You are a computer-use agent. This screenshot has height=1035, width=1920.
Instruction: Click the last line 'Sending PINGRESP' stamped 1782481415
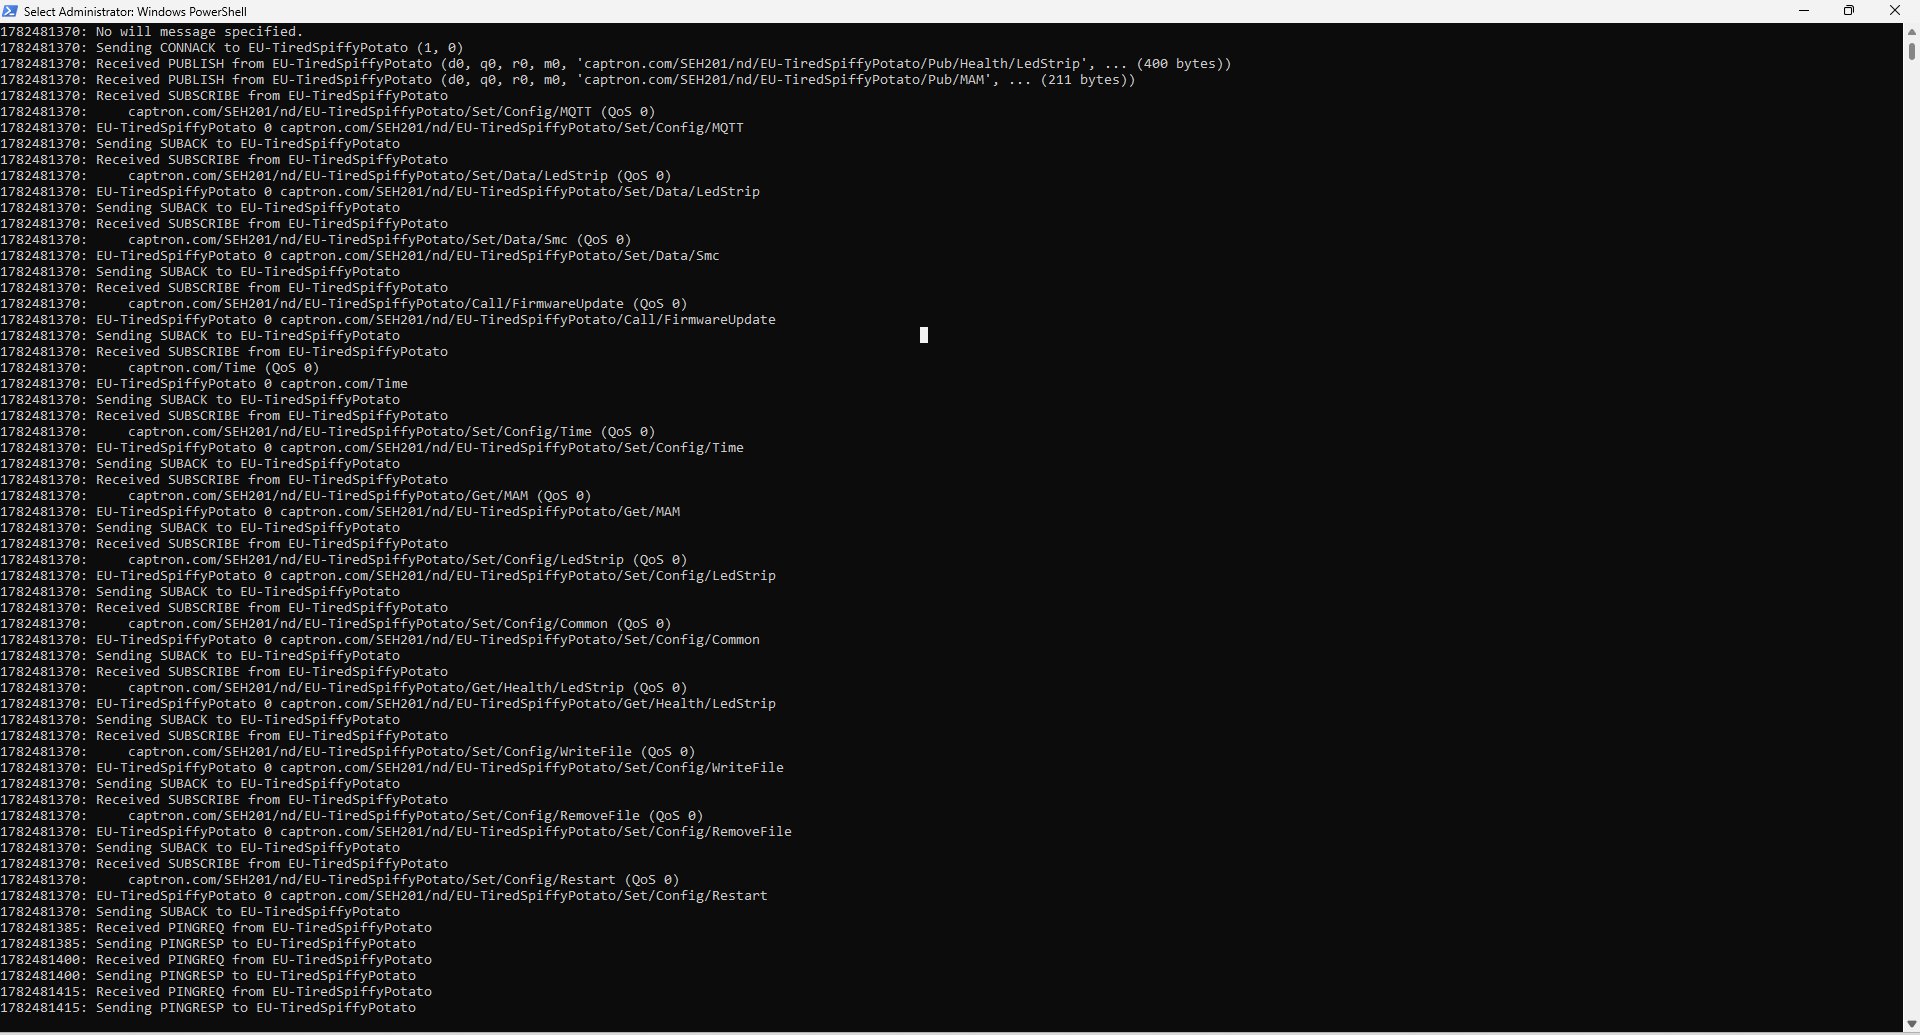pyautogui.click(x=208, y=1008)
